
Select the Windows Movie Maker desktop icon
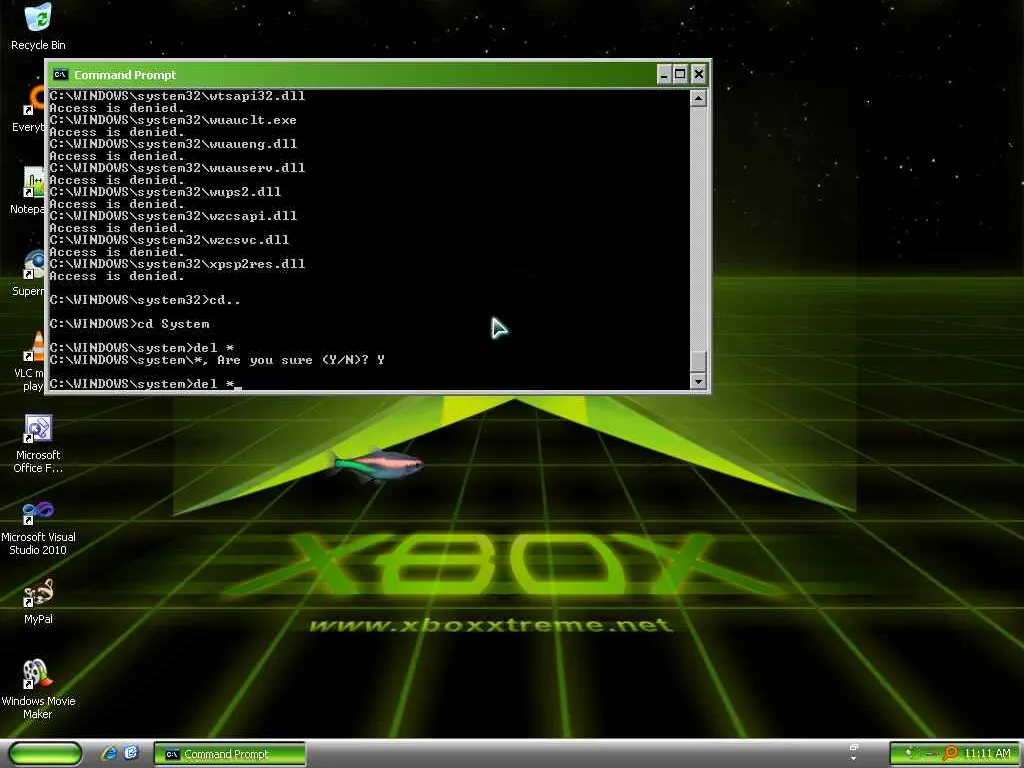[x=38, y=675]
